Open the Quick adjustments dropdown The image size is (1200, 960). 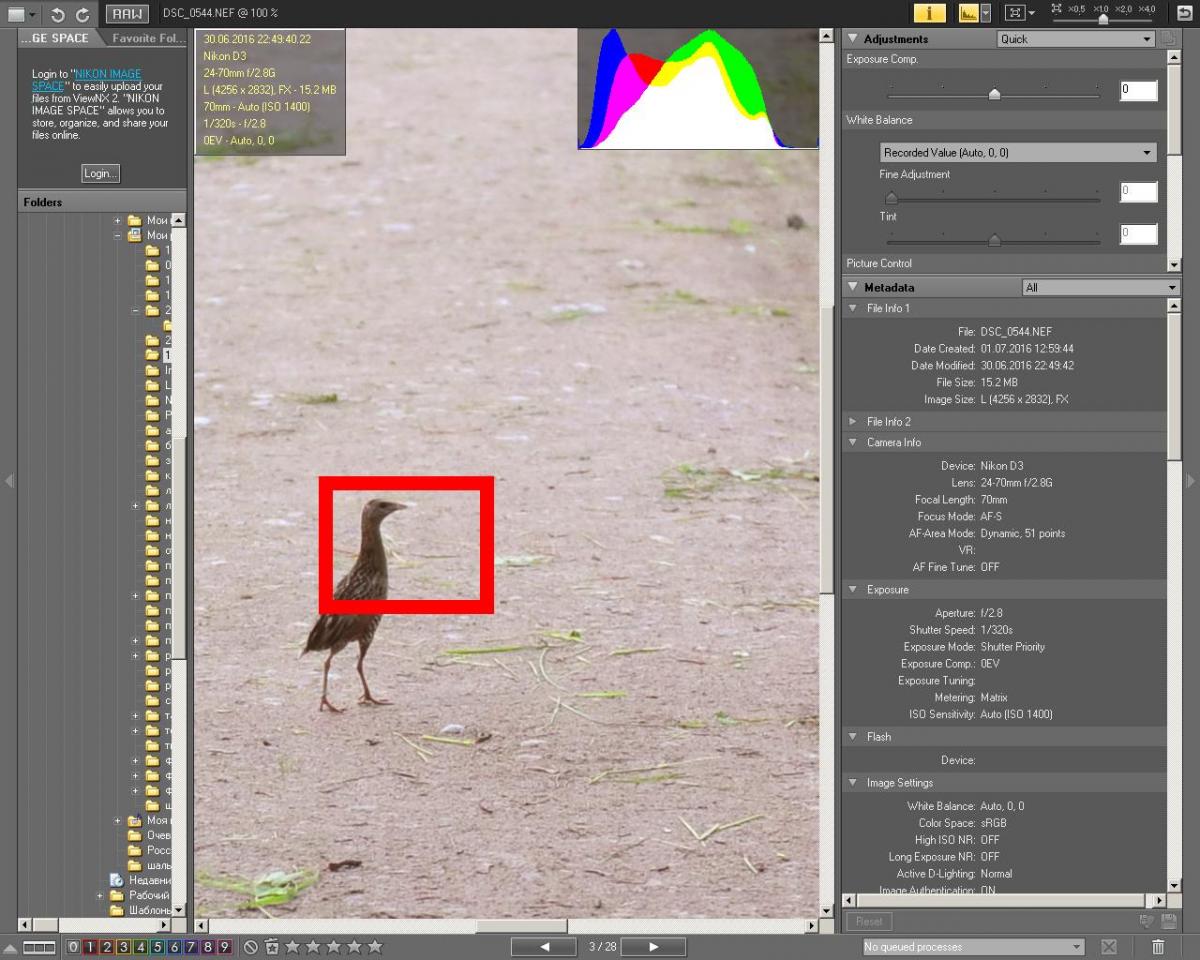tap(1075, 39)
